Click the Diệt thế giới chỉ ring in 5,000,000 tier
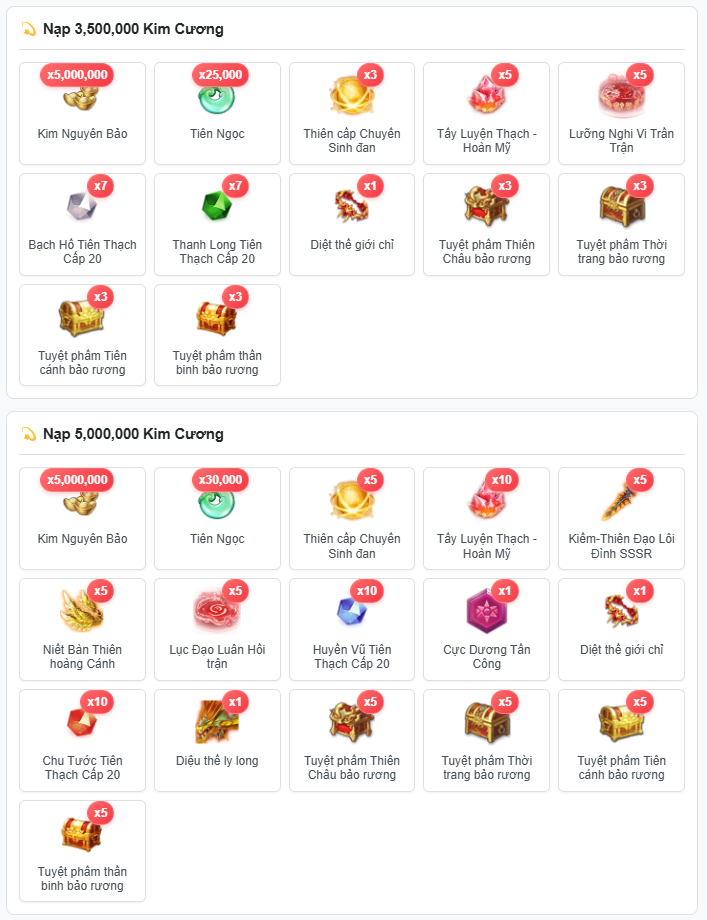This screenshot has width=707, height=920. (x=621, y=611)
